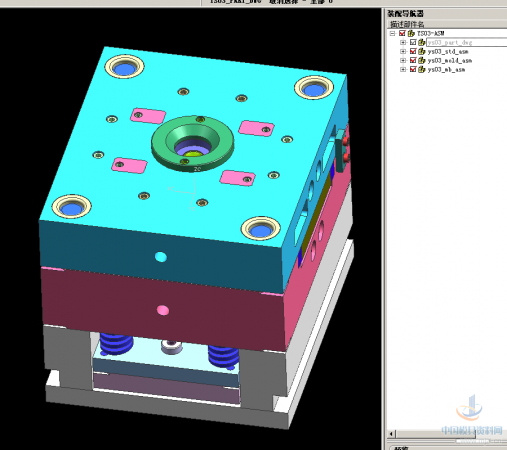Expand the ys03_std_asm node
Screen dimensions: 507x450
point(403,51)
